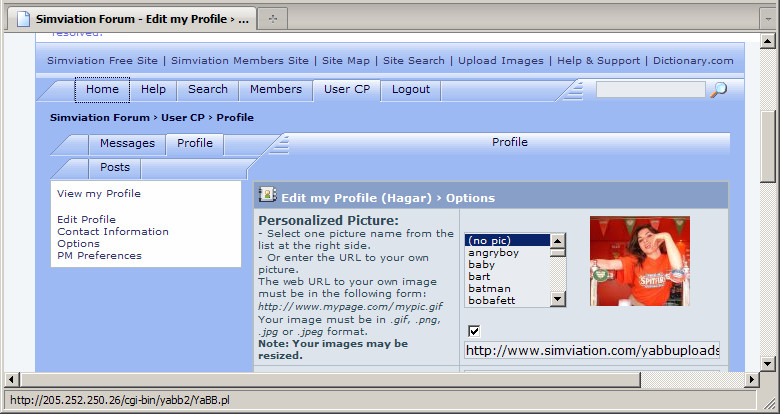Screen dimensions: 780x414
Task: Open the Members tab
Action: (275, 89)
